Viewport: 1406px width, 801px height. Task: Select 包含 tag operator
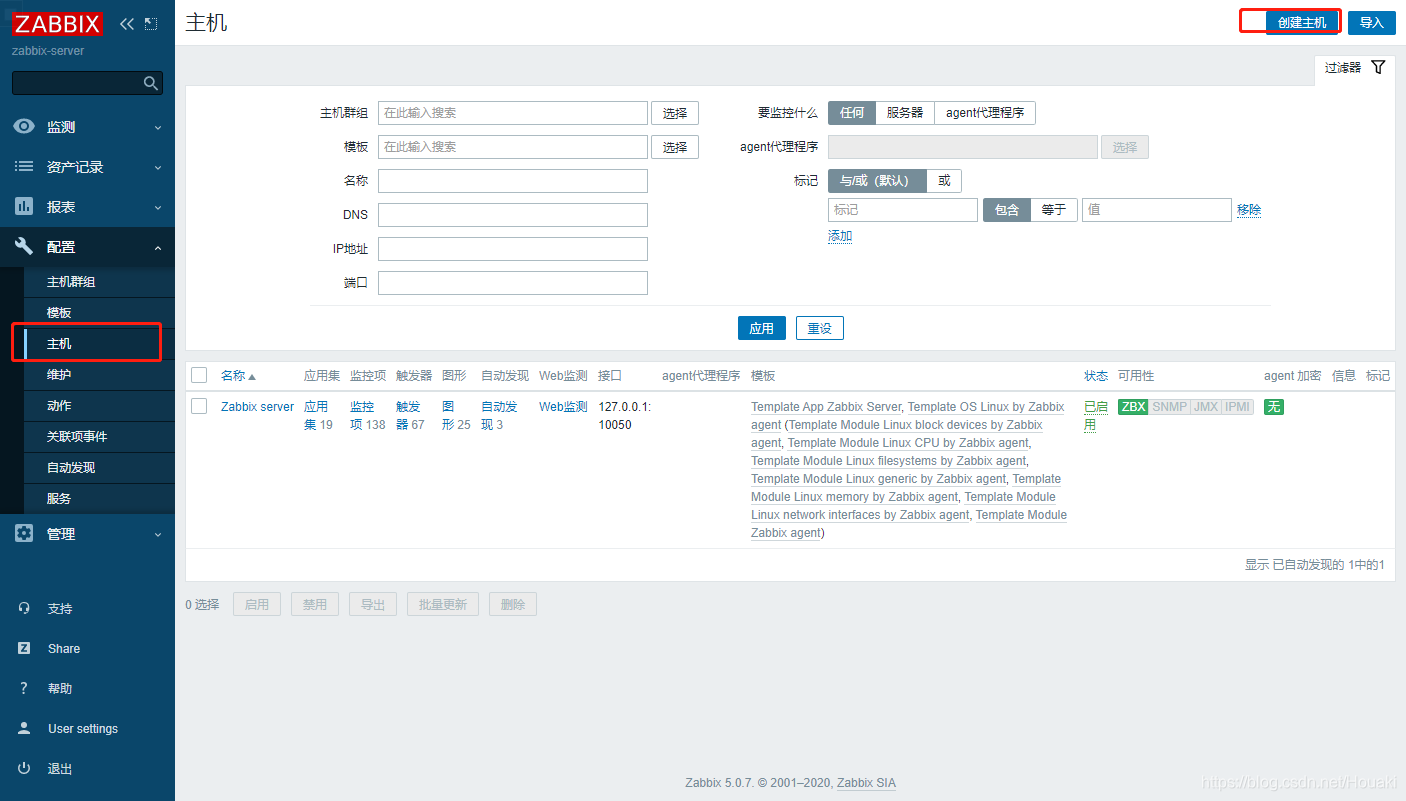click(1007, 210)
